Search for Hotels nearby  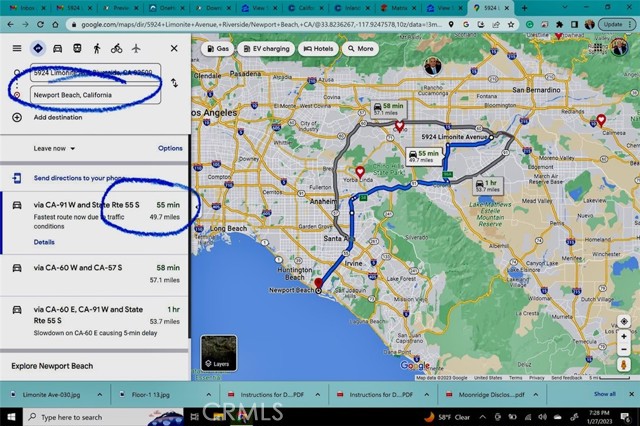pyautogui.click(x=318, y=49)
